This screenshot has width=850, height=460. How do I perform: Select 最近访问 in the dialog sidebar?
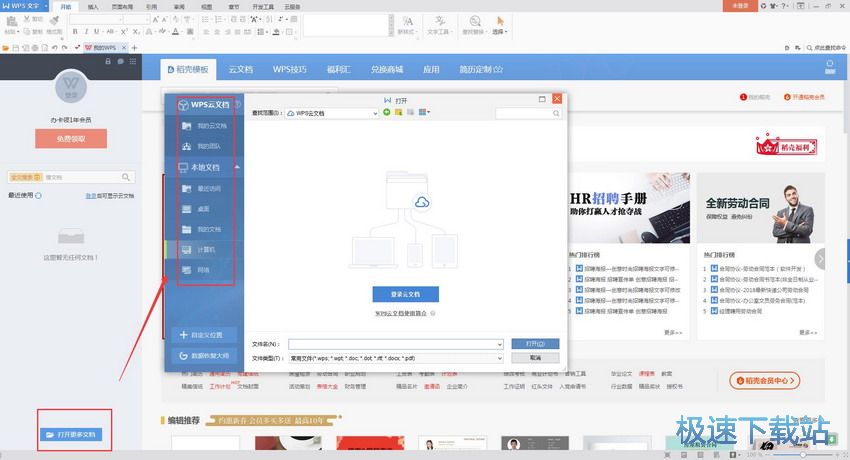tap(202, 189)
